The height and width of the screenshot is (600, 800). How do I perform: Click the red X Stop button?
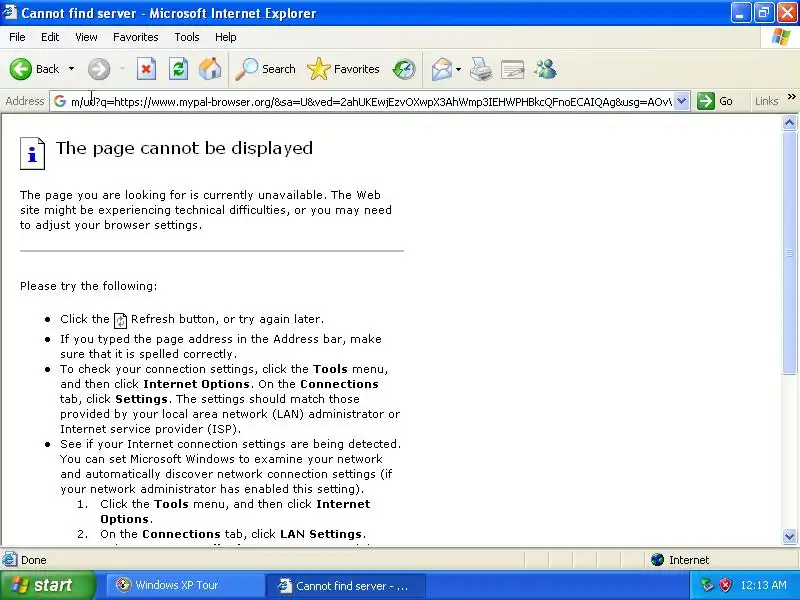[x=146, y=69]
